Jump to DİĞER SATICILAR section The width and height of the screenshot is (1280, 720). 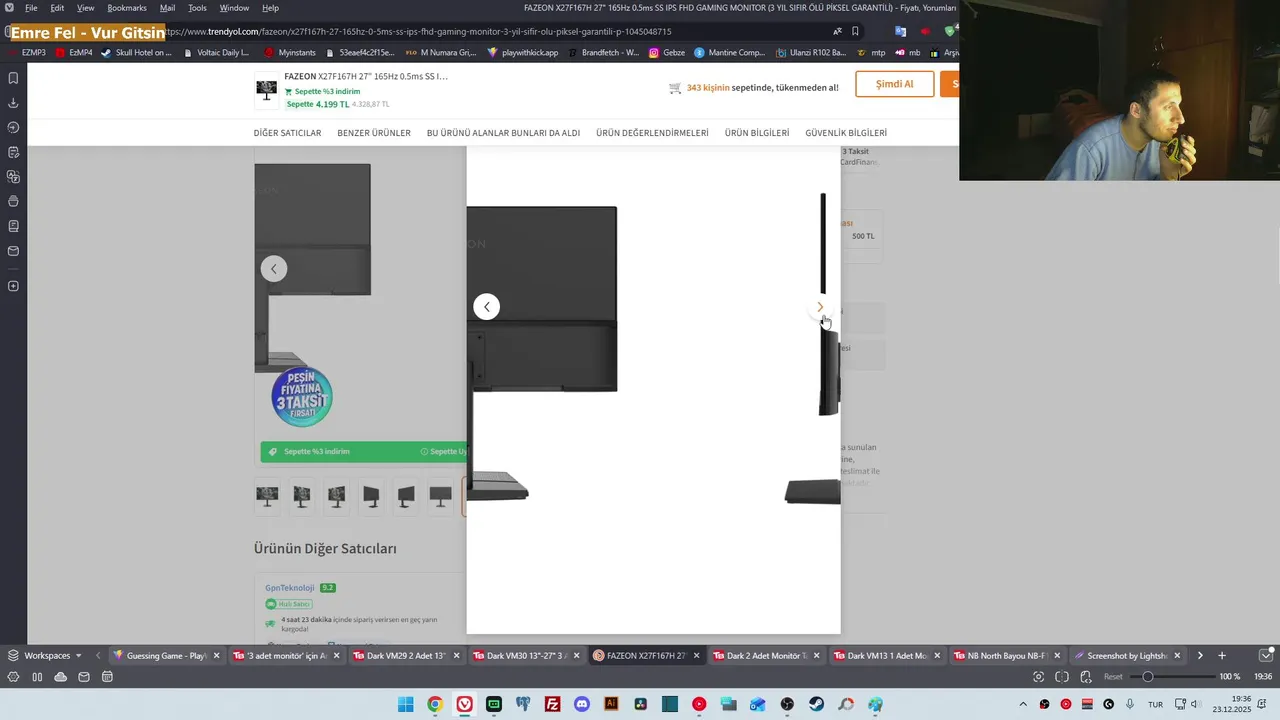click(287, 133)
